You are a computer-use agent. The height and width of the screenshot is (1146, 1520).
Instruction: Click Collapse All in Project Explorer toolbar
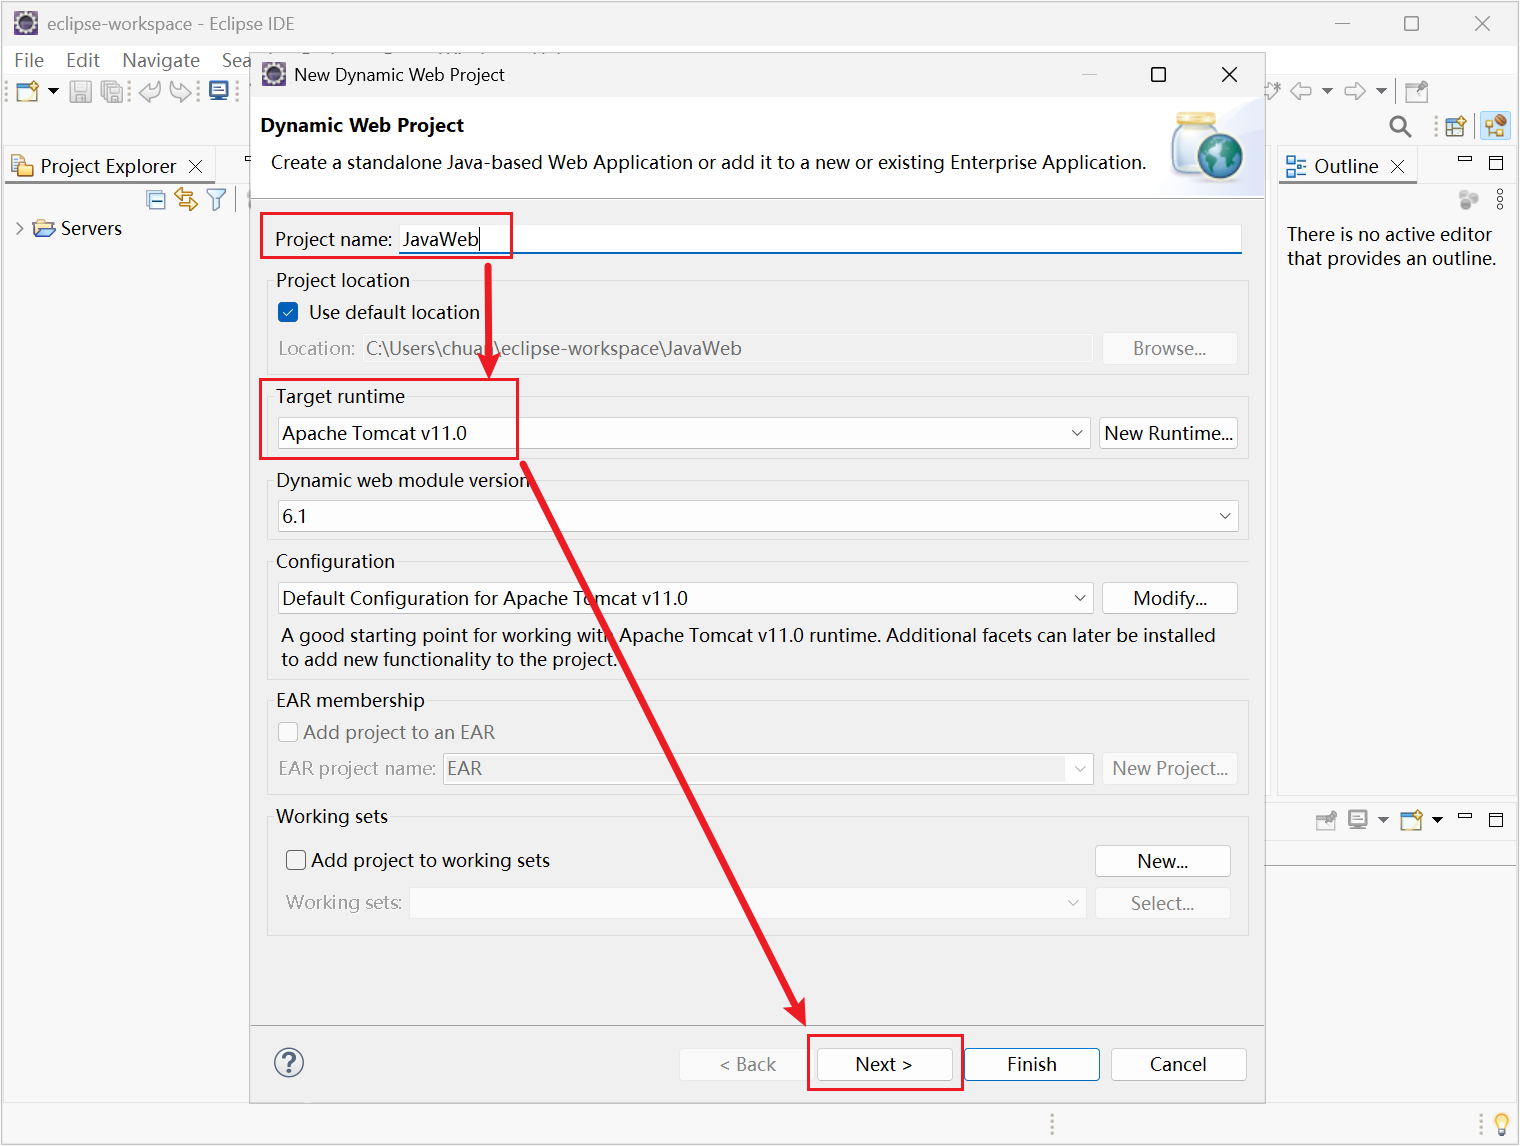156,199
